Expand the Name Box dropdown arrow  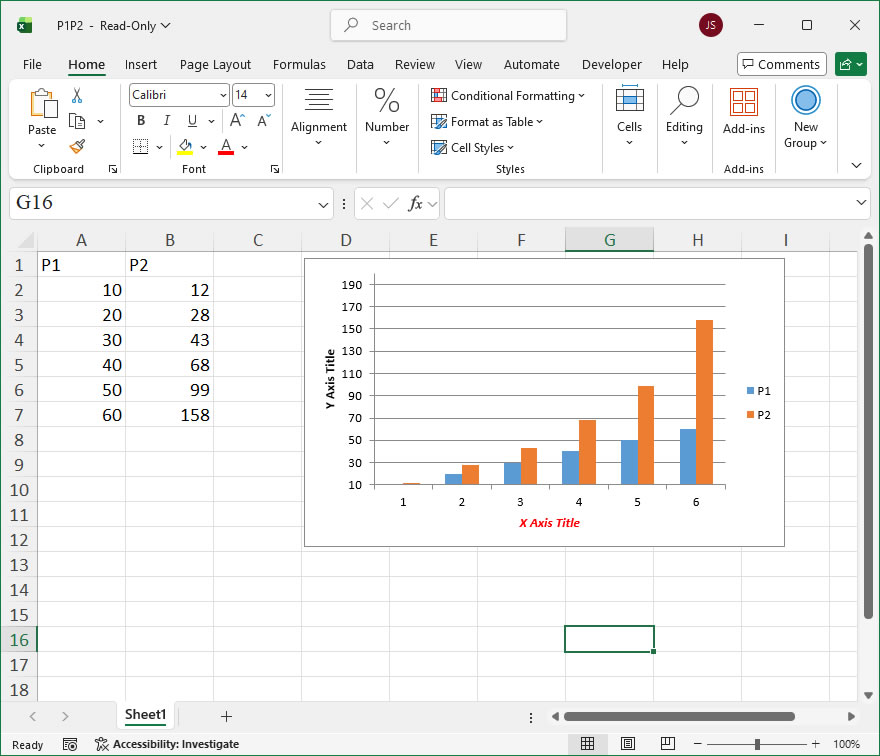click(x=323, y=204)
